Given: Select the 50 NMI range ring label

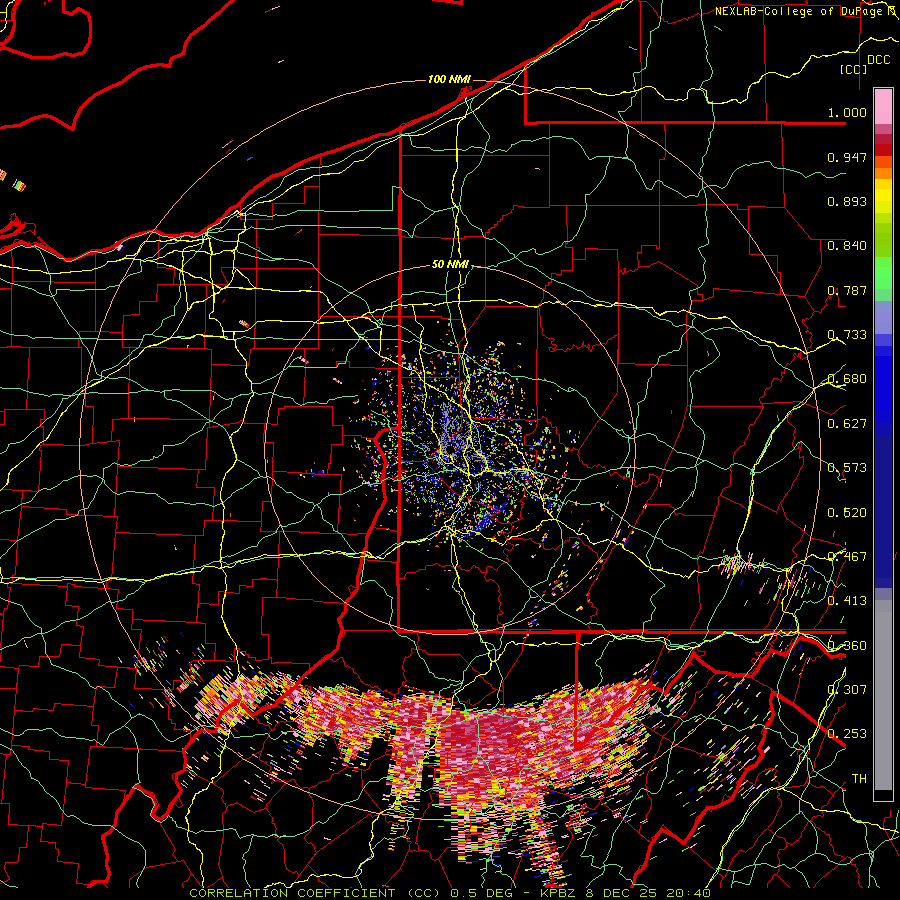Looking at the screenshot, I should [450, 264].
